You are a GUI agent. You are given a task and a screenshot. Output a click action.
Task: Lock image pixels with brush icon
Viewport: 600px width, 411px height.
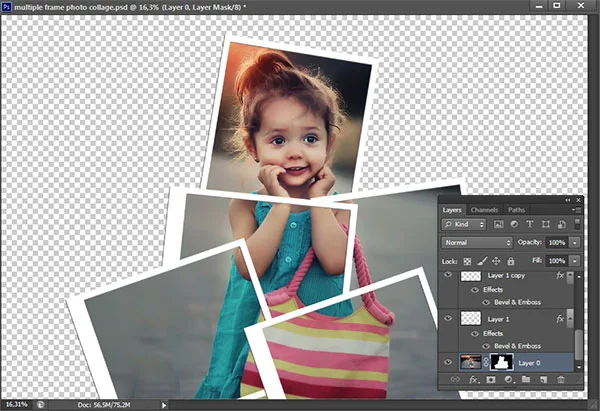point(482,261)
